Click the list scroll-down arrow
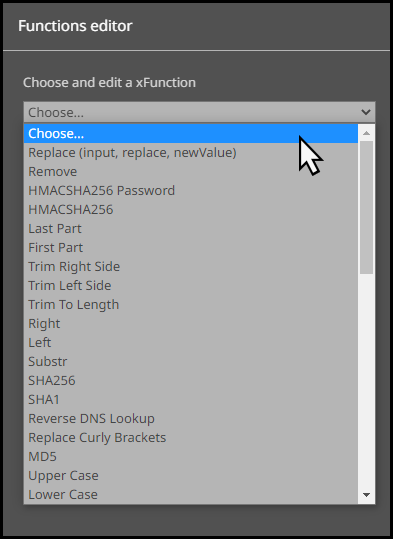Screen dimensions: 393x539 [367, 495]
